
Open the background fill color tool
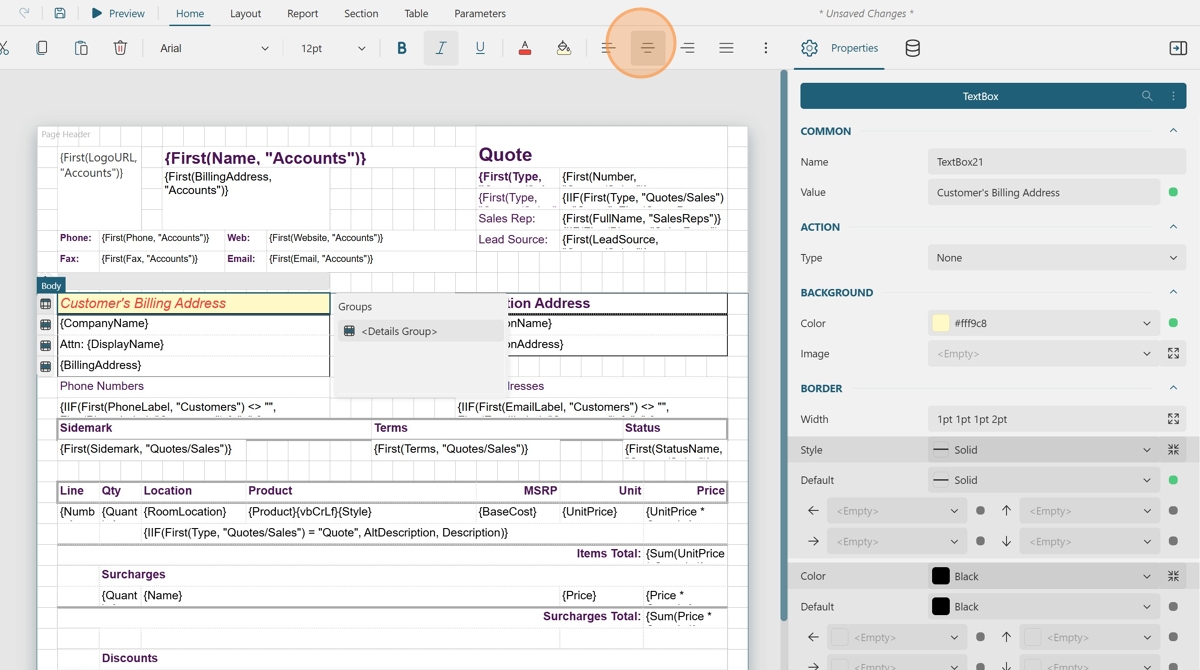click(x=564, y=48)
